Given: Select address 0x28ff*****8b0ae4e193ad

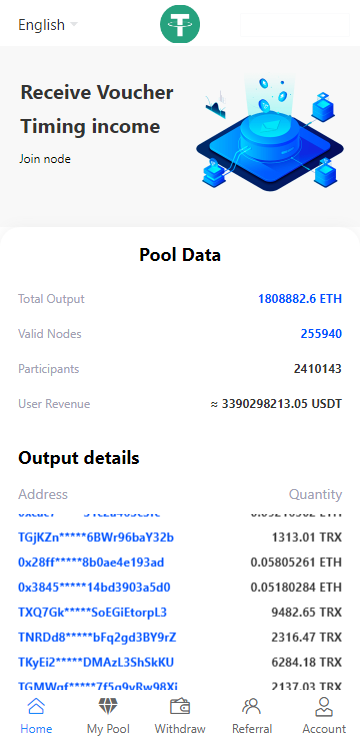Looking at the screenshot, I should (x=91, y=562).
